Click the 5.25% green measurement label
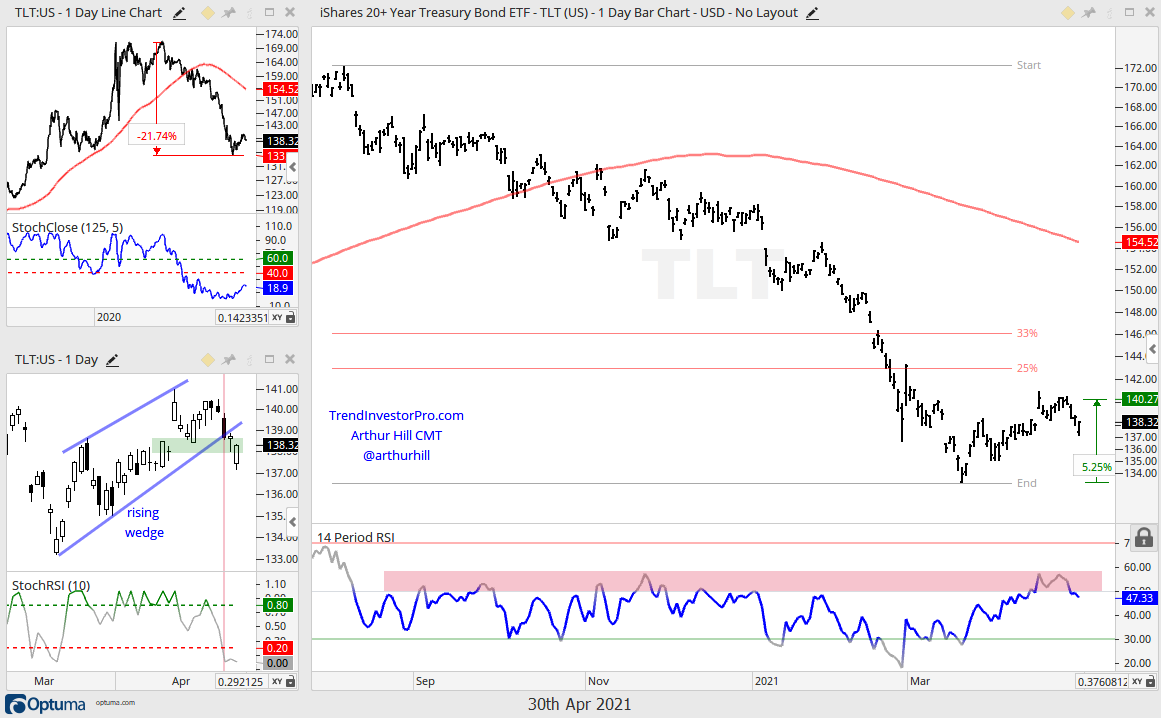 point(1097,467)
